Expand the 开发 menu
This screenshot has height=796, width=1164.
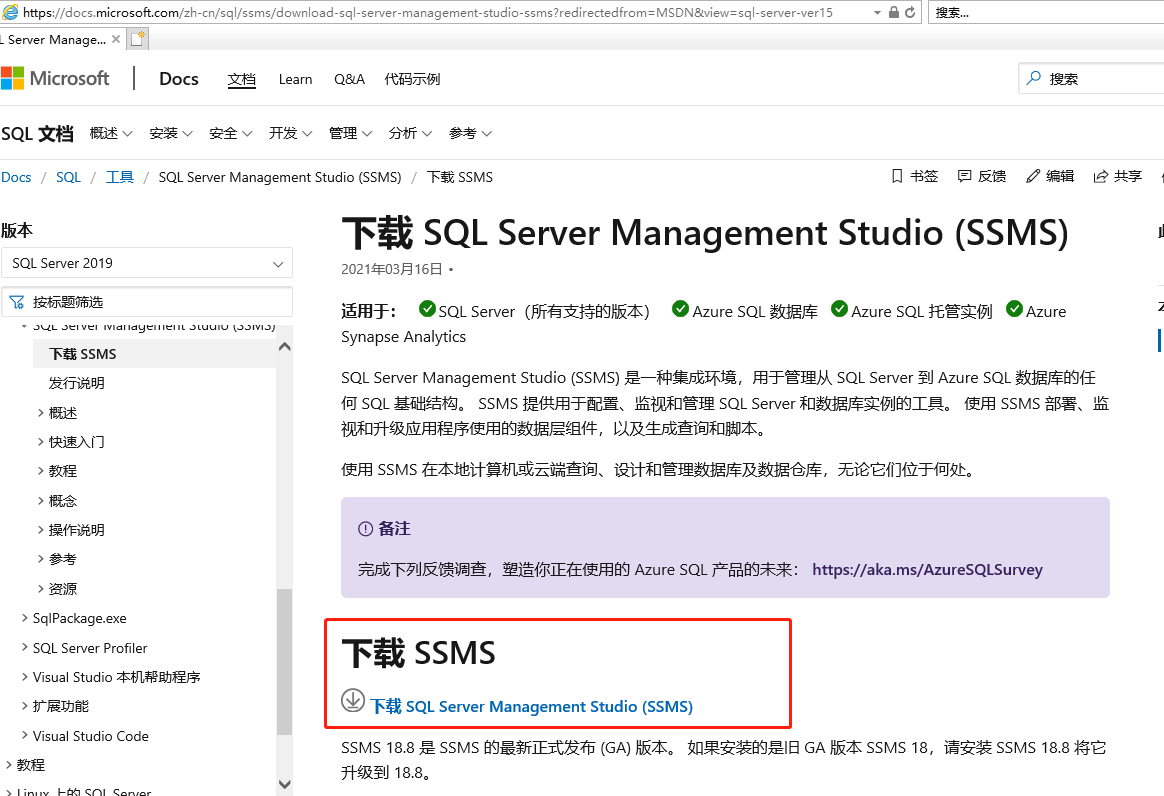290,133
